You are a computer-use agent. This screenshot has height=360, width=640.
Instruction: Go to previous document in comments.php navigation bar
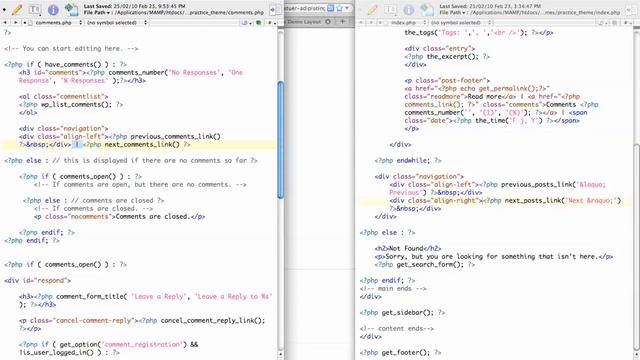coord(5,22)
